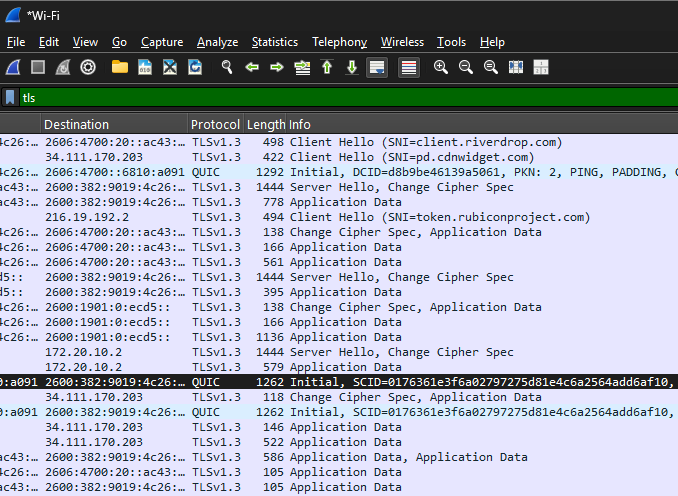The height and width of the screenshot is (496, 678).
Task: Select the QUIC Initial DCID=d8b9be46139a5061 packet
Action: click(x=339, y=172)
